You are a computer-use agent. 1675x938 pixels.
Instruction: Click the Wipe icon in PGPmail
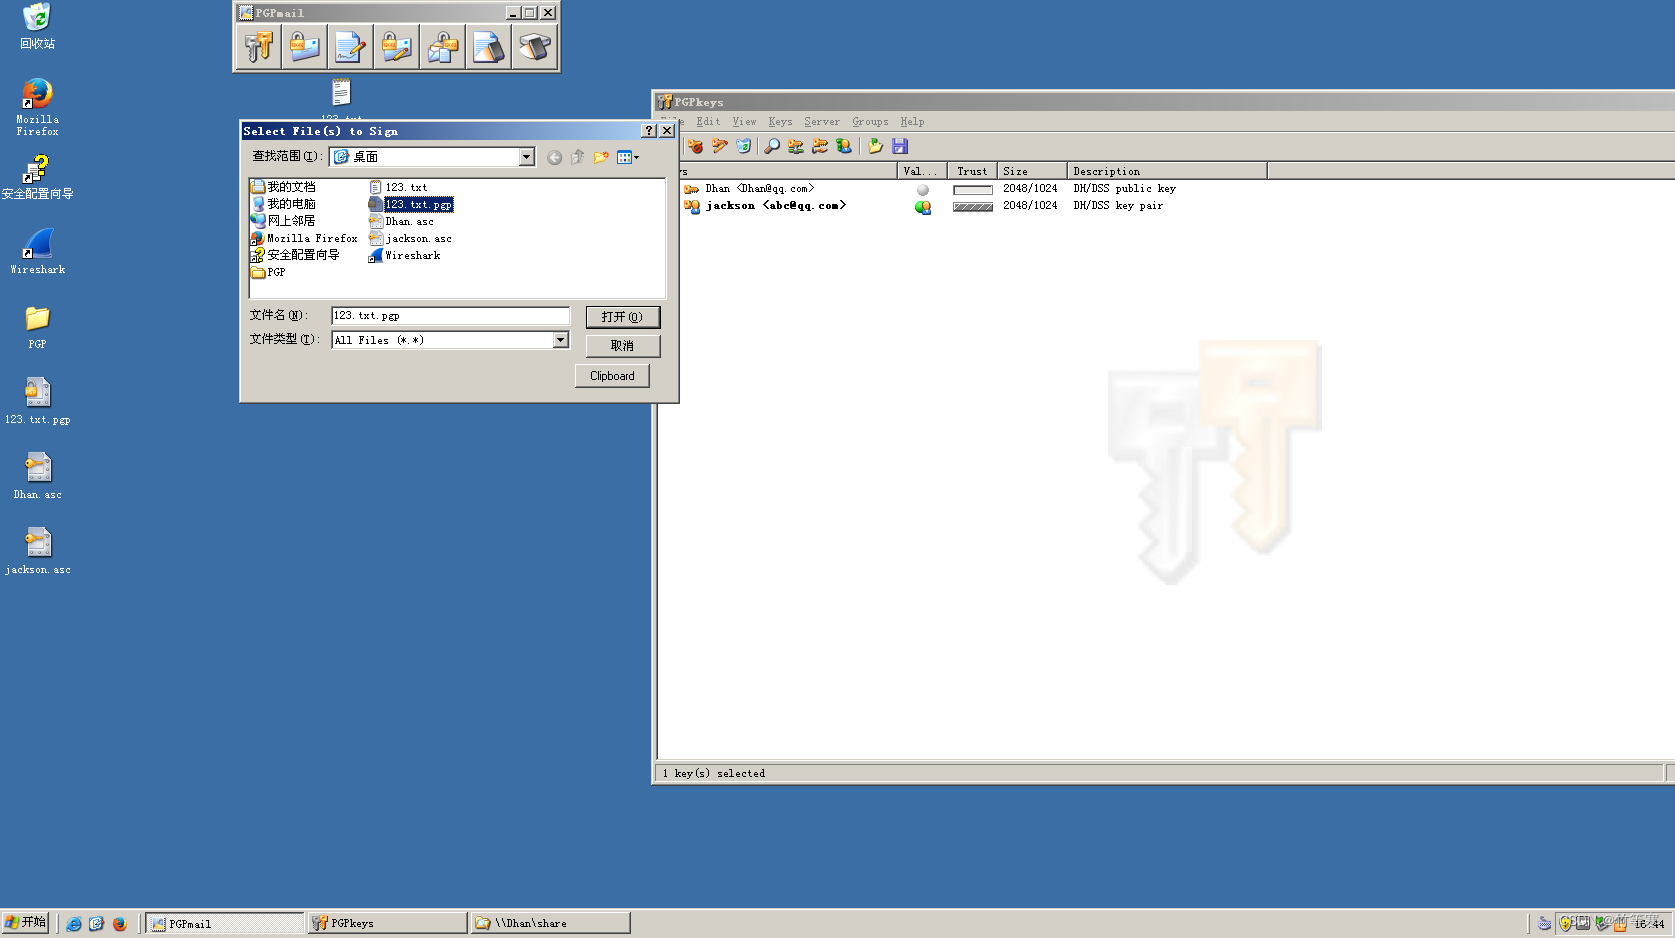[x=489, y=47]
